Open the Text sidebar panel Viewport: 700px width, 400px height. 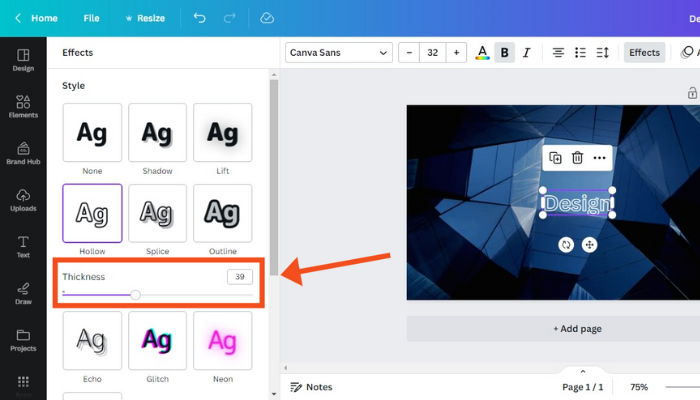tap(23, 247)
